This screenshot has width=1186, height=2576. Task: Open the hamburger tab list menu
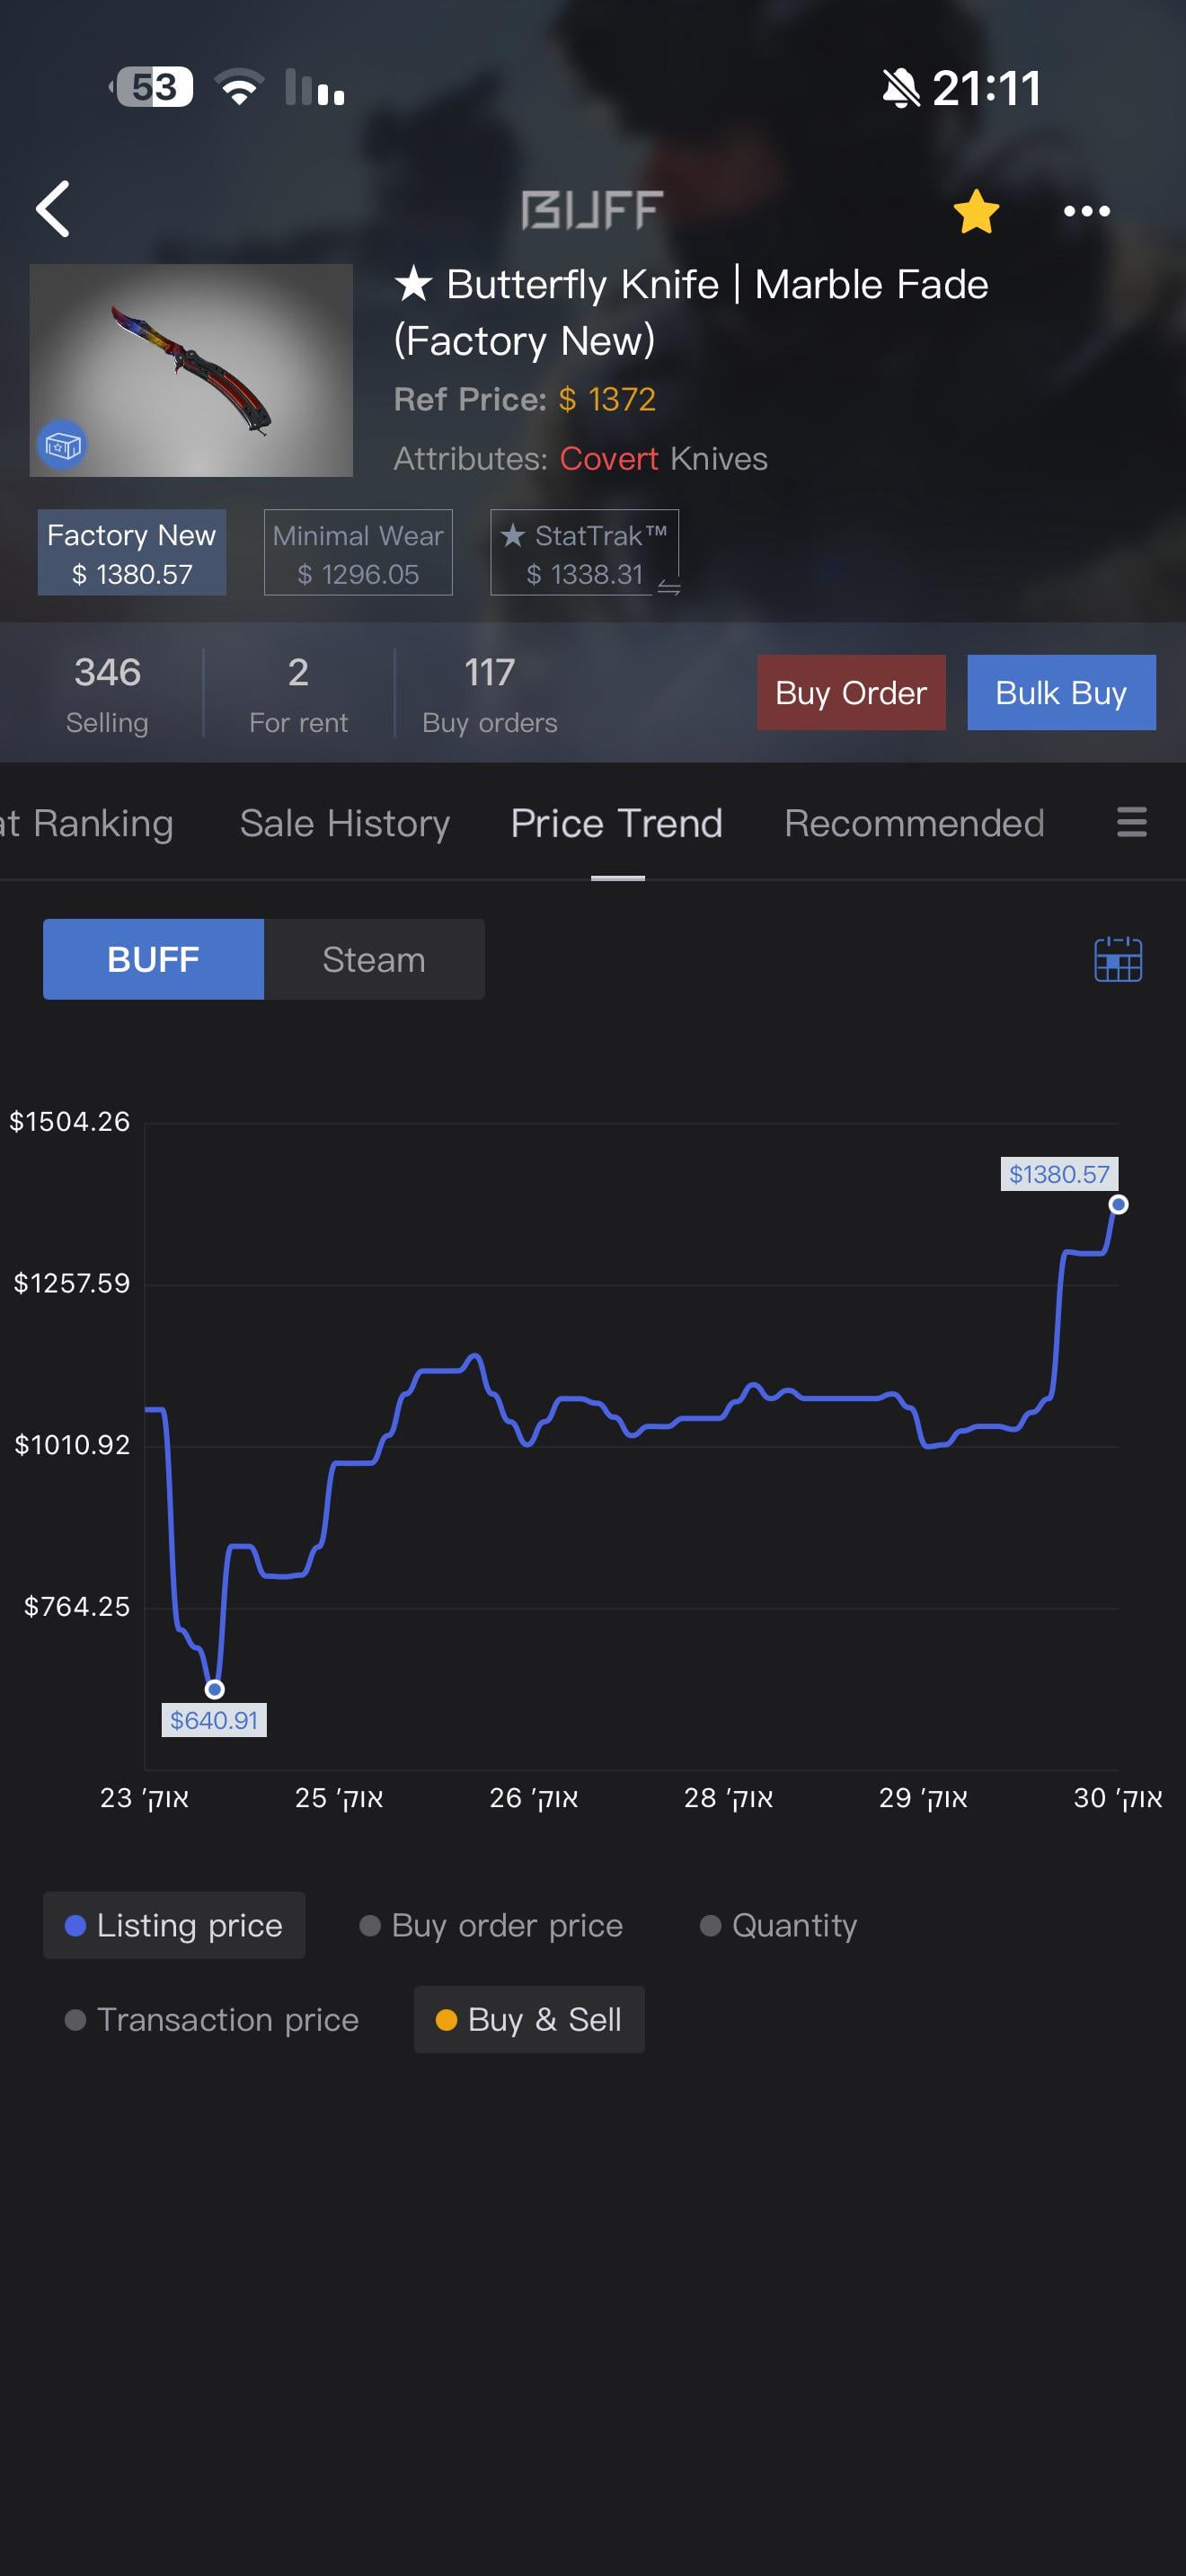(1131, 822)
